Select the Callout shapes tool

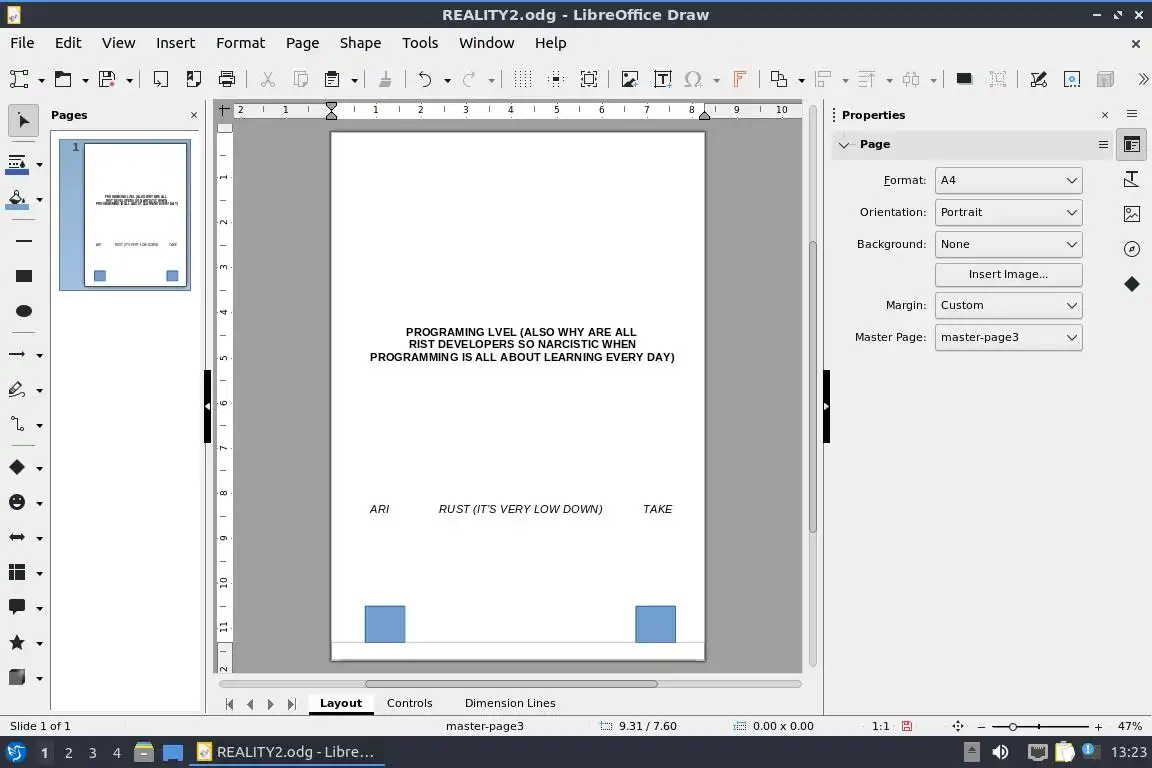[17, 607]
